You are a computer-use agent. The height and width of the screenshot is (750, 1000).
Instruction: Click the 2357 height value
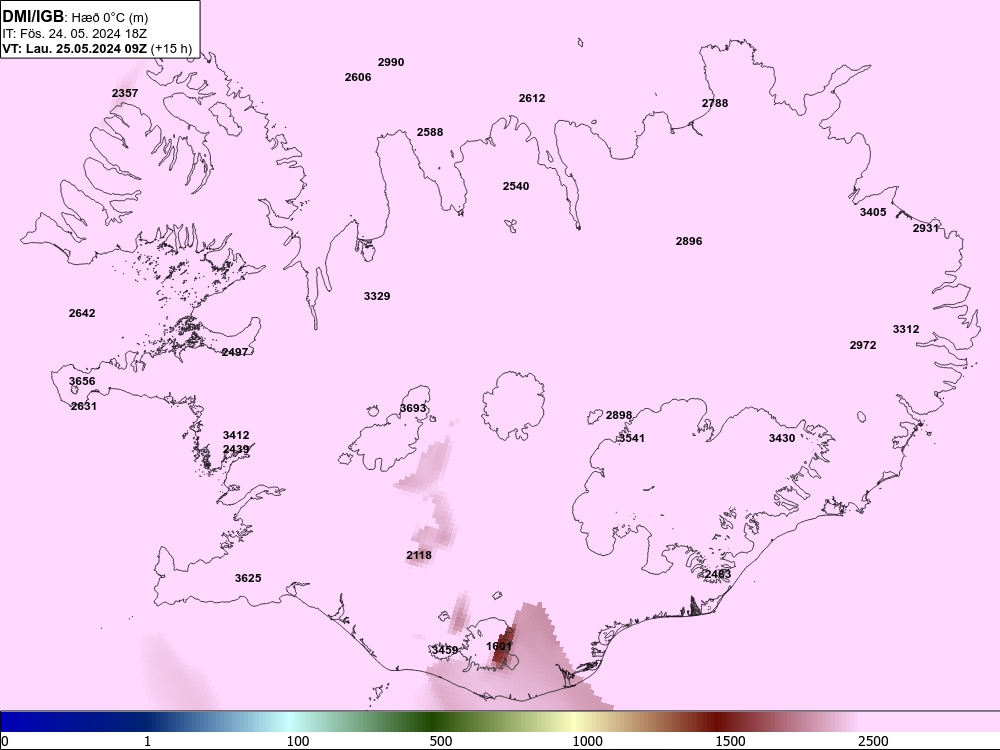point(125,93)
